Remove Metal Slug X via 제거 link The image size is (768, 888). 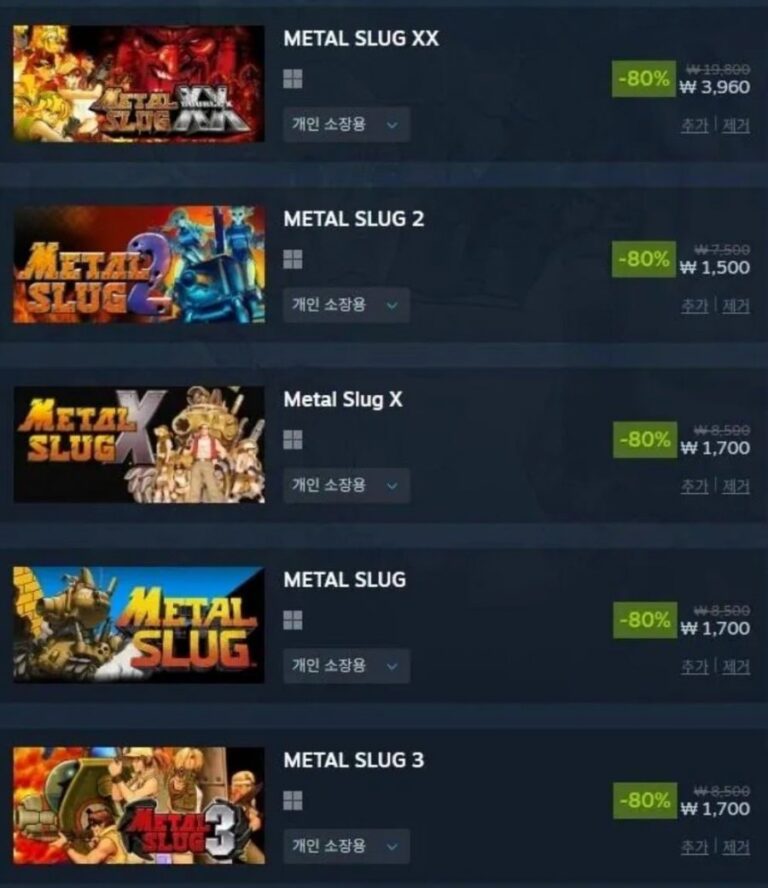coord(736,486)
